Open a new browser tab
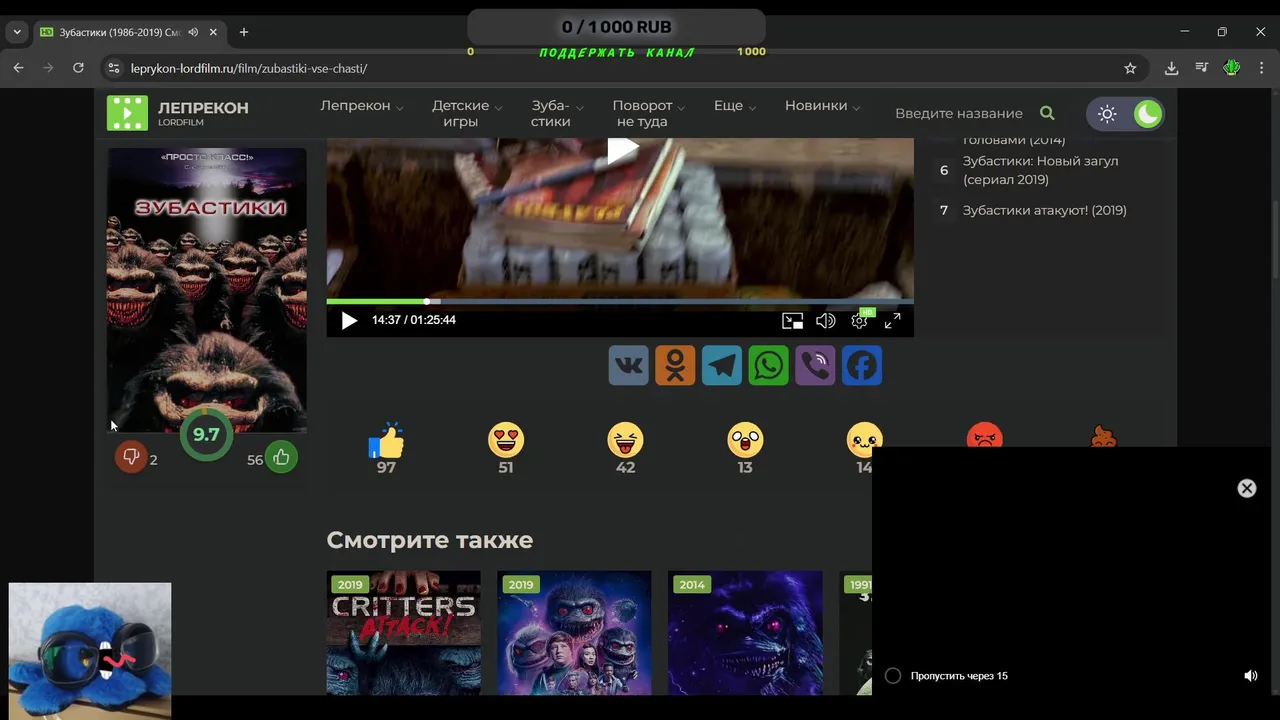 click(x=243, y=32)
